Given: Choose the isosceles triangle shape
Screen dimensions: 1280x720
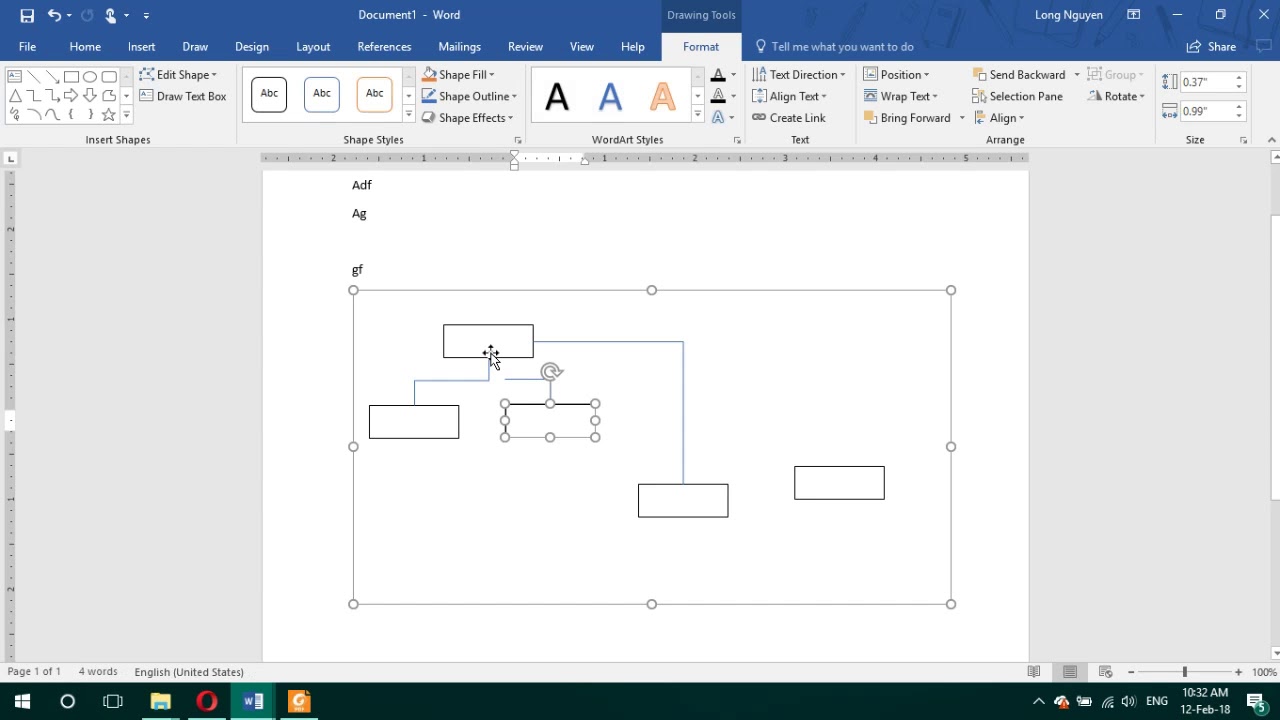Looking at the screenshot, I should pyautogui.click(x=15, y=96).
